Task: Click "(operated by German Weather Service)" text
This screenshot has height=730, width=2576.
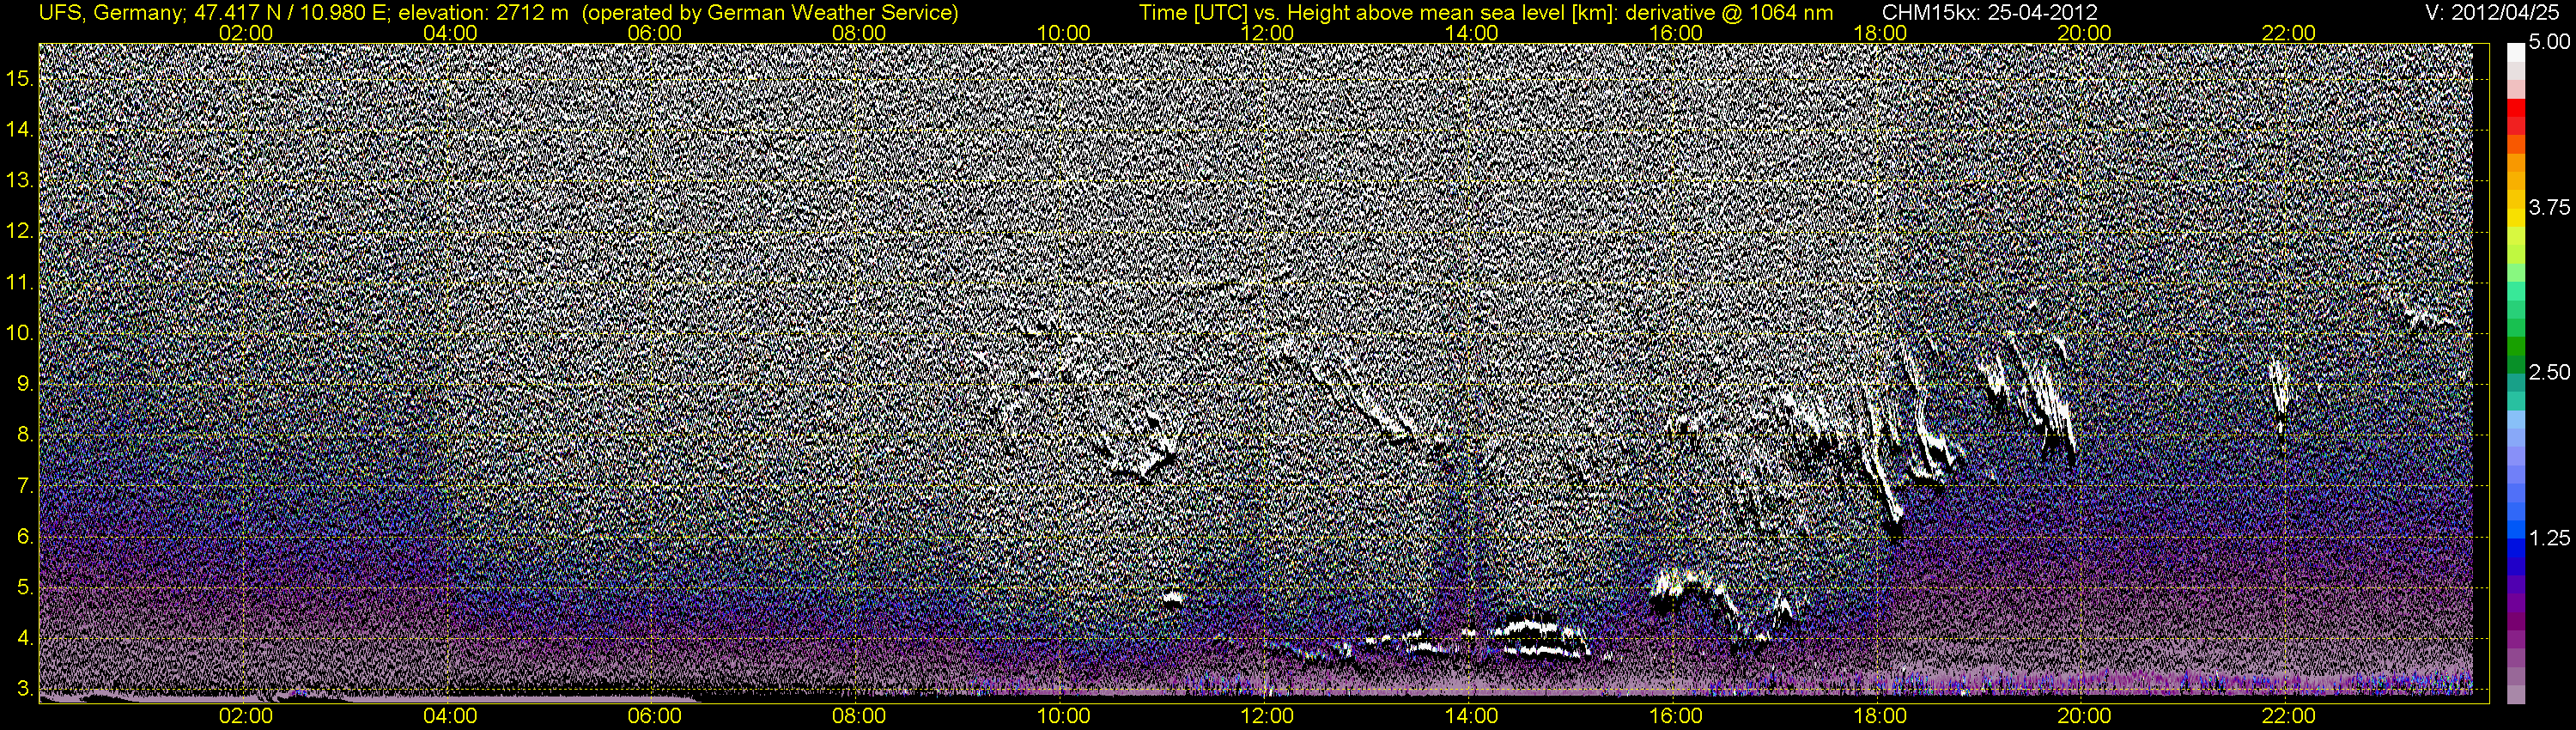Action: (x=771, y=13)
